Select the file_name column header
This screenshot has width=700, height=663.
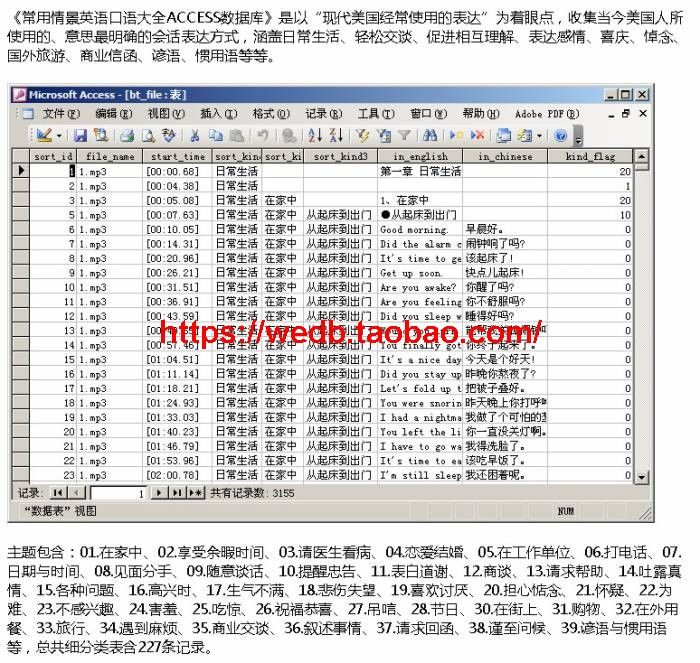(x=110, y=156)
